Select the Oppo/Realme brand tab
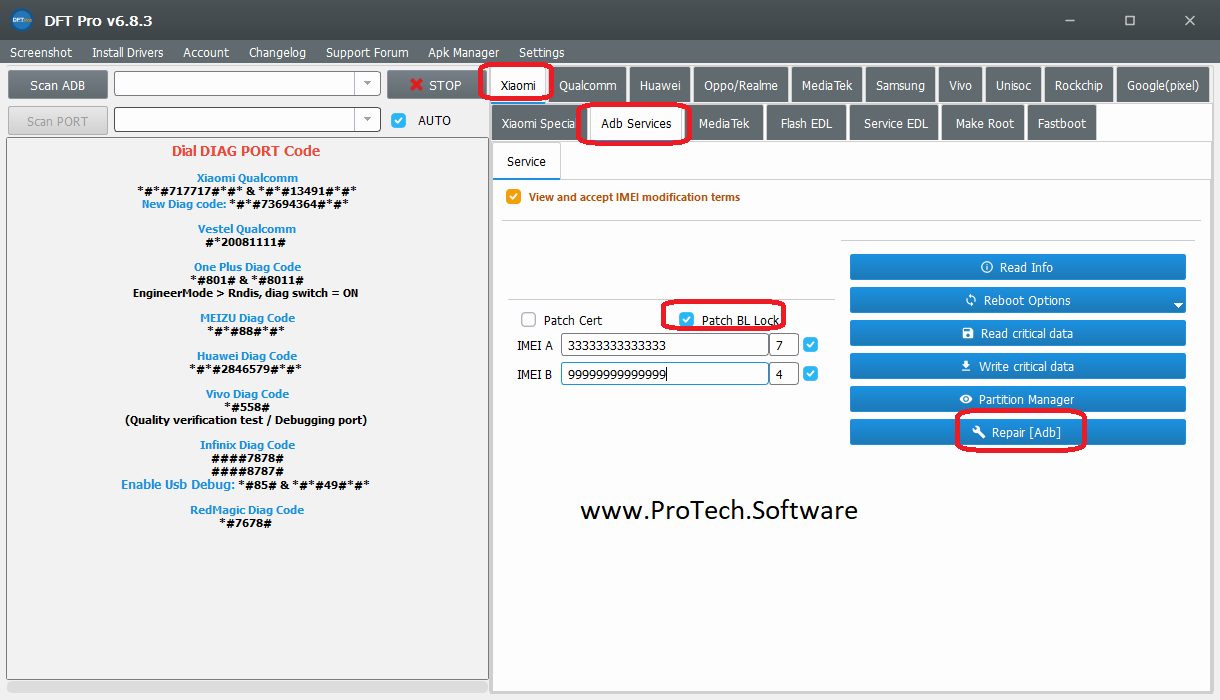Viewport: 1220px width, 700px height. click(x=741, y=85)
